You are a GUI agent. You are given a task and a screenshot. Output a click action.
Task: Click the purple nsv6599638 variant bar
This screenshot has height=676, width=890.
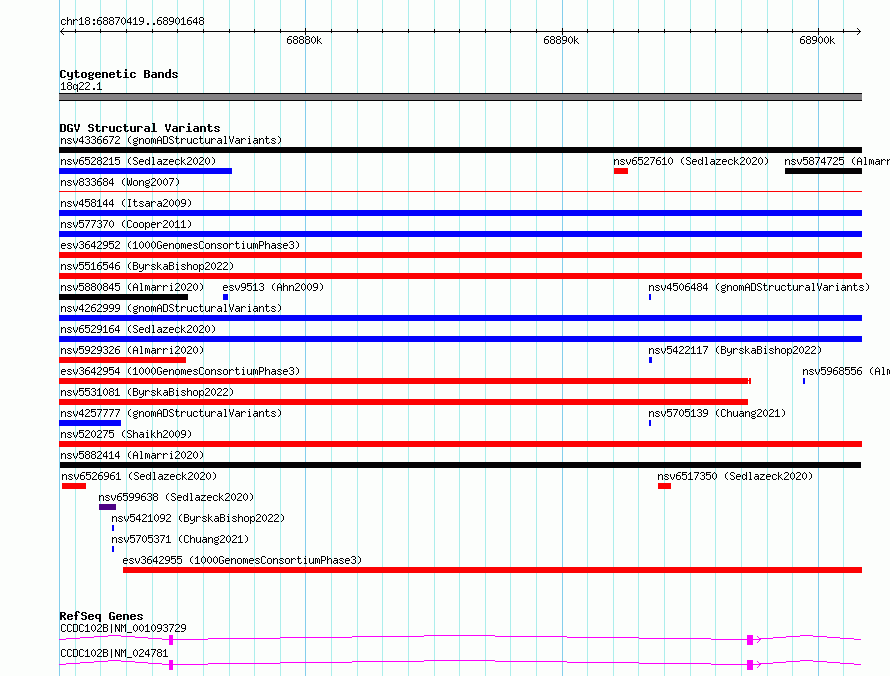coord(107,507)
